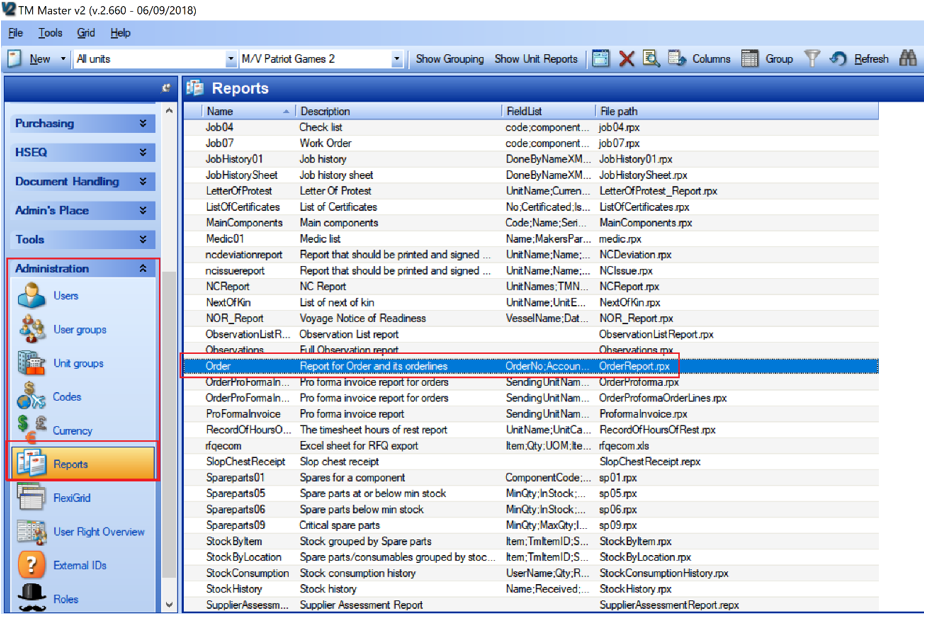The height and width of the screenshot is (617, 934).
Task: Open the Currency settings icon
Action: (x=32, y=430)
